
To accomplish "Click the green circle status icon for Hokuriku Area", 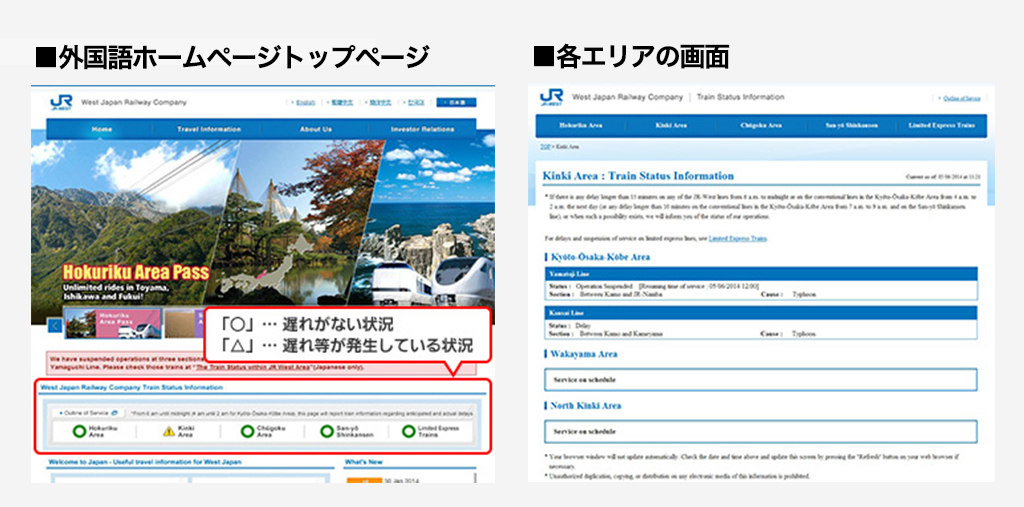I will [x=79, y=431].
